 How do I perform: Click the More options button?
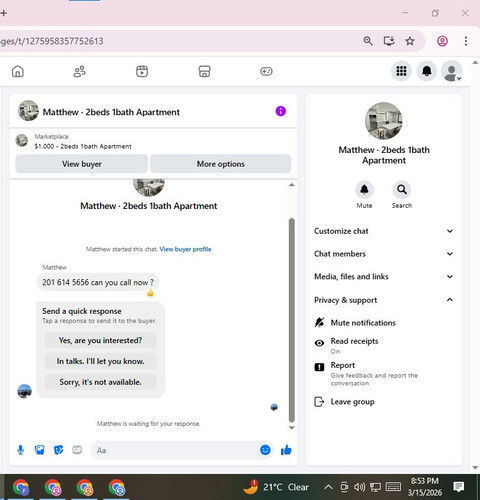221,164
